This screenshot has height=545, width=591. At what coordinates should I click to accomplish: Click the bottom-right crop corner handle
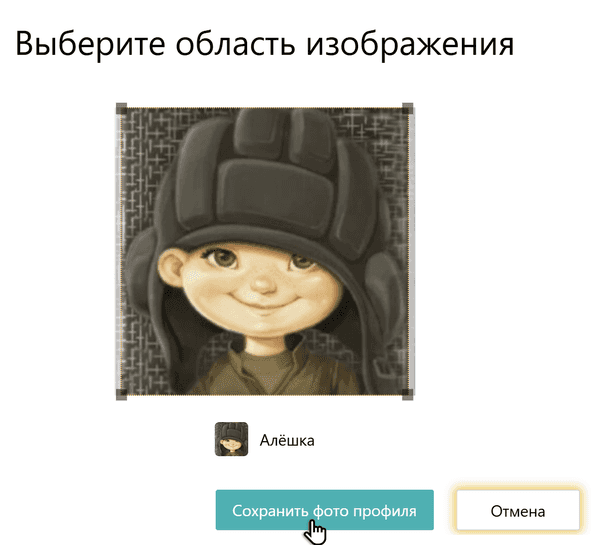tap(408, 394)
